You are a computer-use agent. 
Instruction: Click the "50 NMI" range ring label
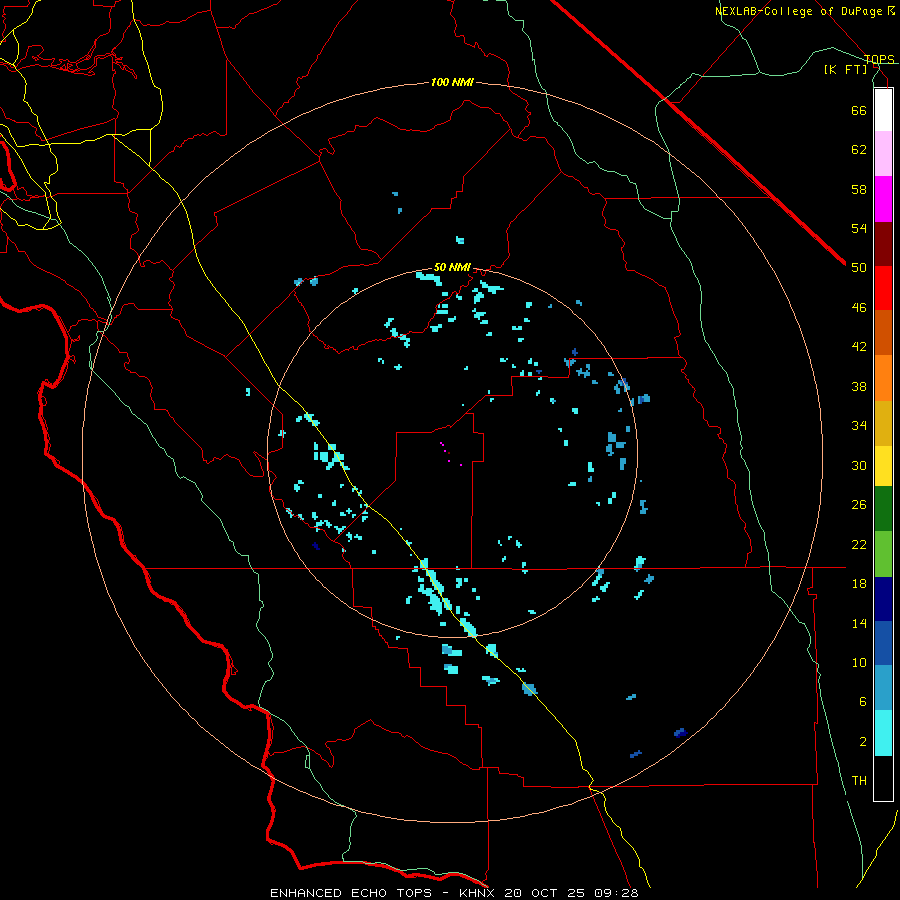coord(452,267)
